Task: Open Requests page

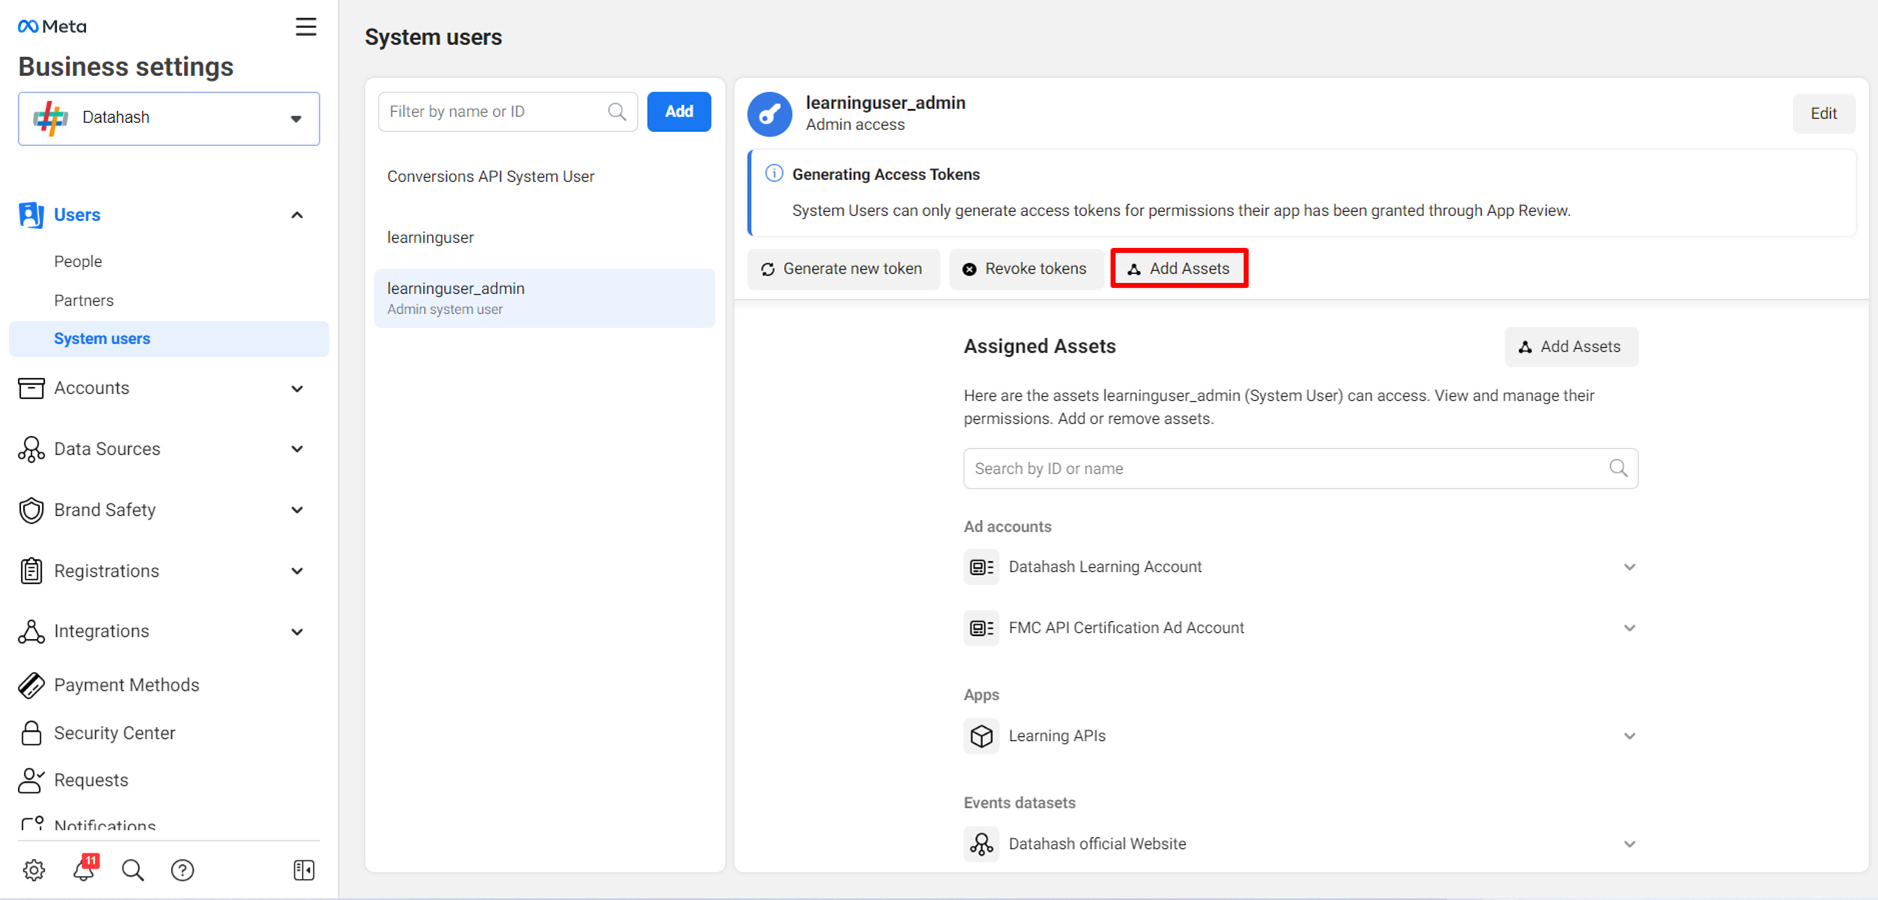Action: pos(91,780)
